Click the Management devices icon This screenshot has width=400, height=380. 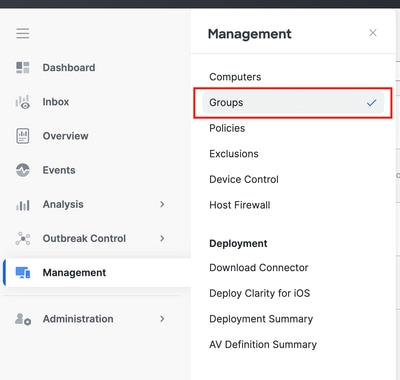[x=23, y=273]
